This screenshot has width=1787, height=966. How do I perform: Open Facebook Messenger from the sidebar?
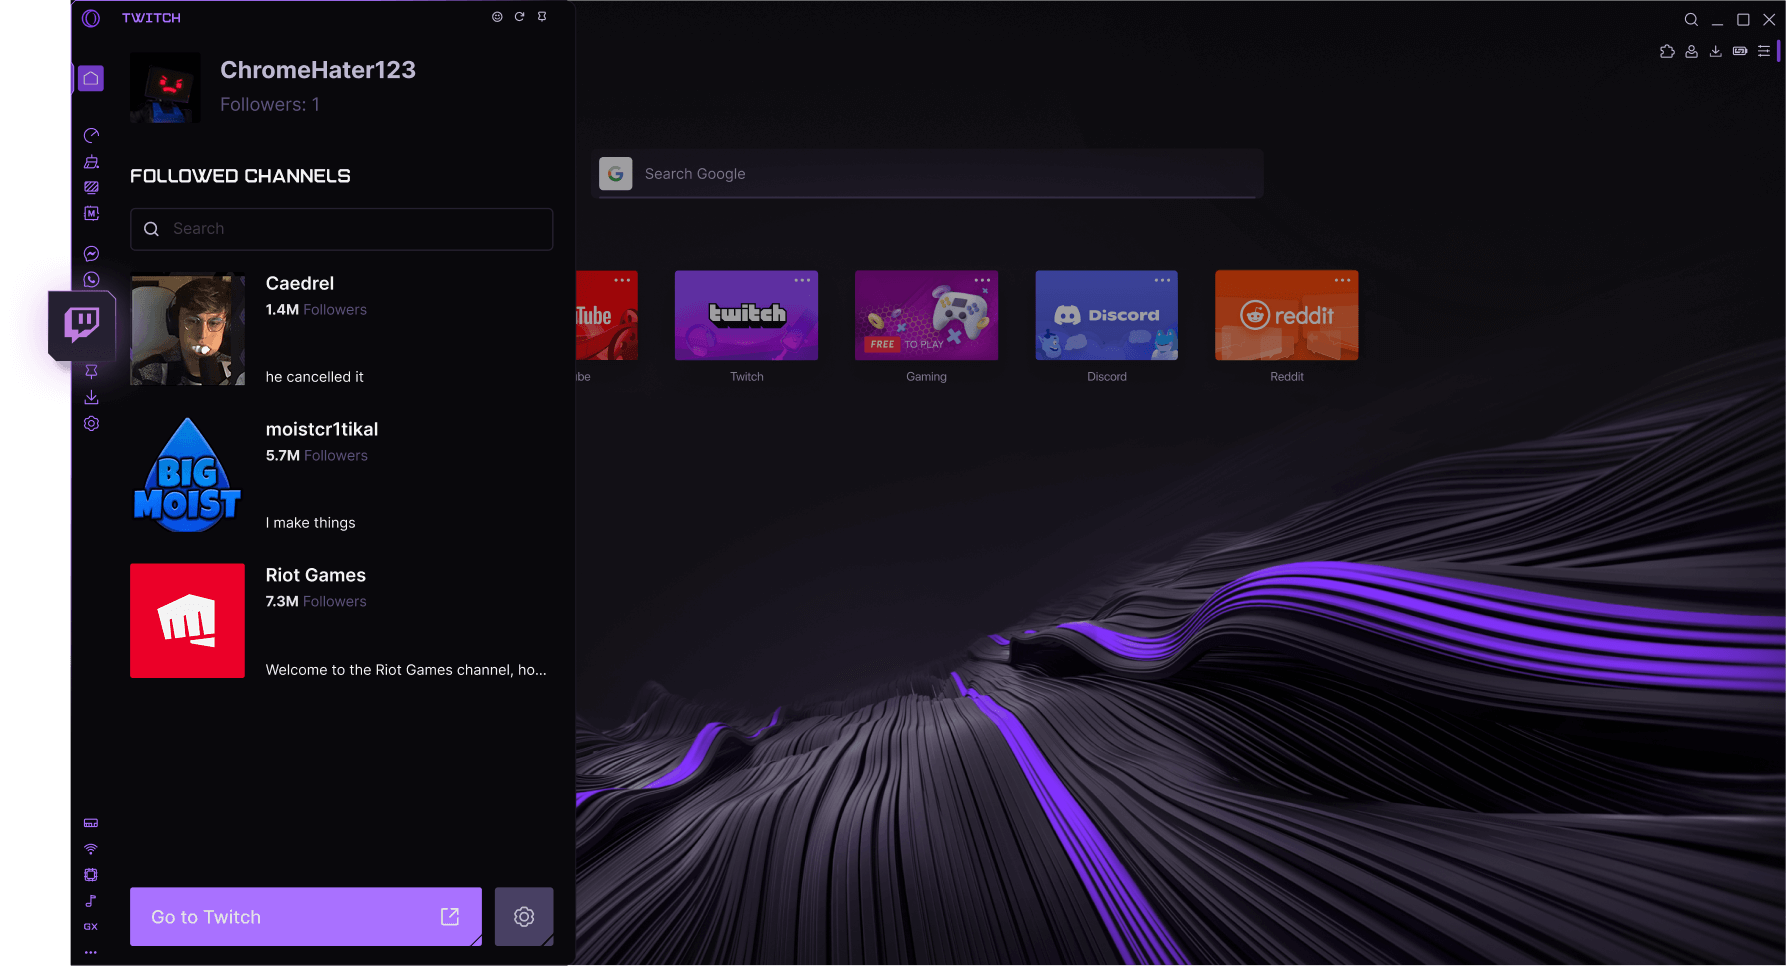(x=90, y=253)
